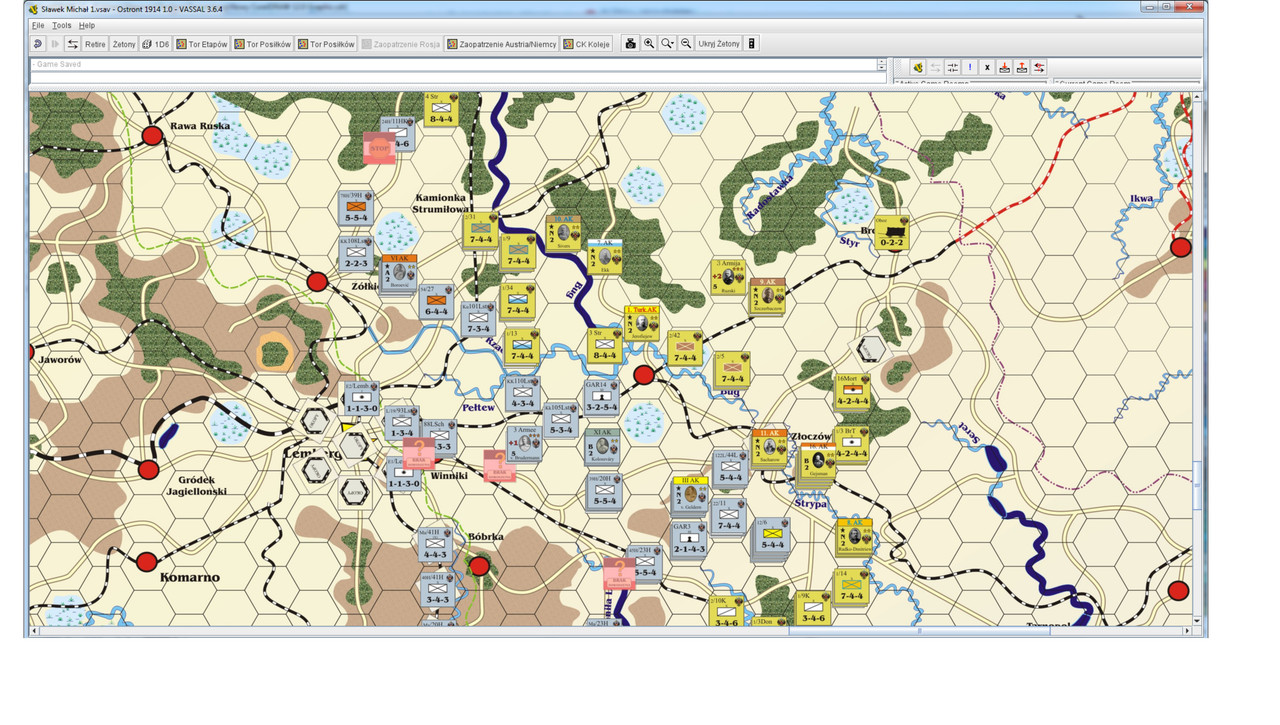Click the Rawa Ruska red city marker
The height and width of the screenshot is (725, 1280).
153,136
